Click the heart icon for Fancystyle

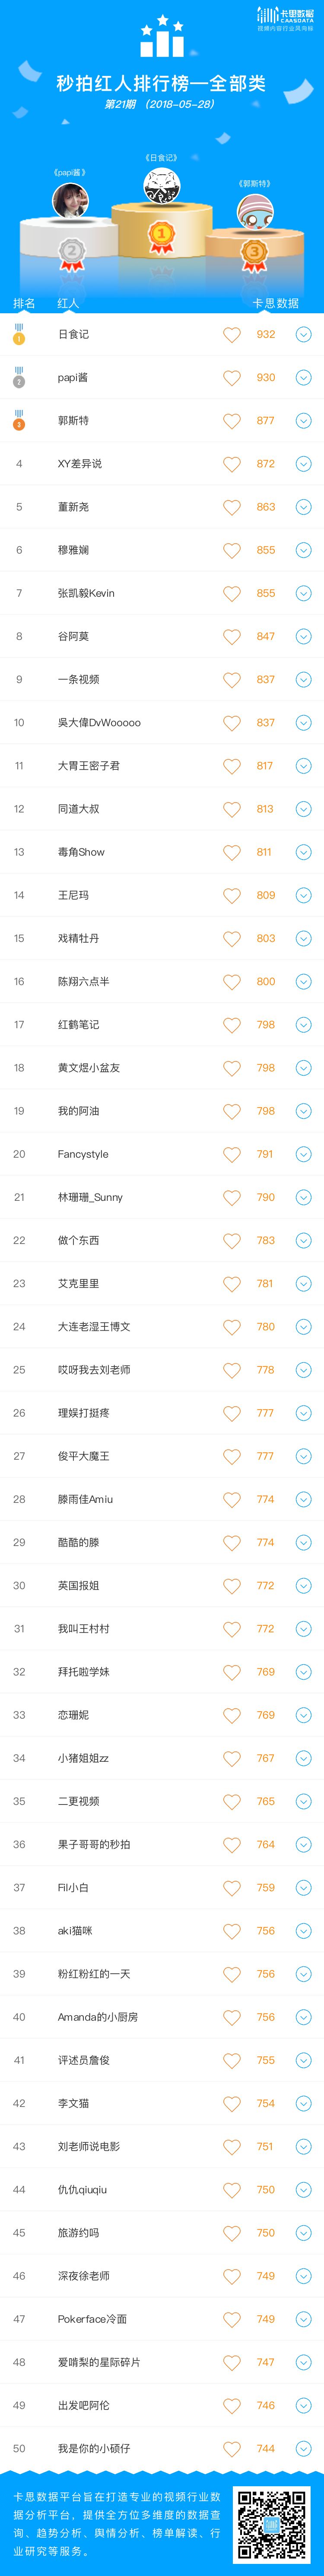click(x=231, y=1154)
